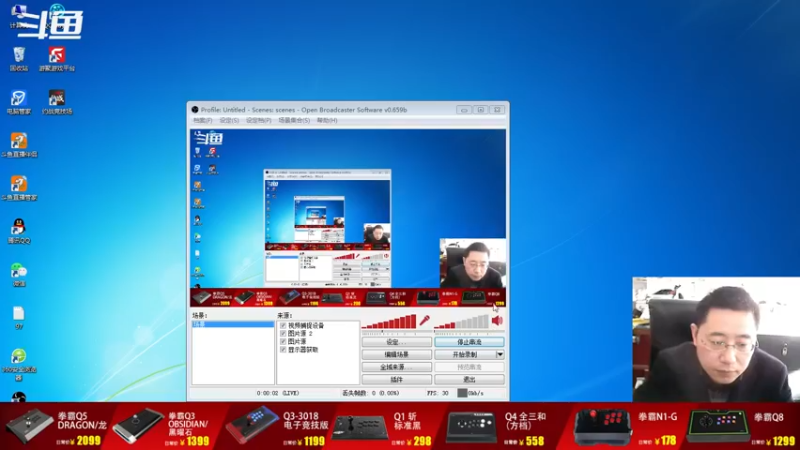Toggle the 图片源 source checkbox
The height and width of the screenshot is (450, 800).
tap(283, 341)
